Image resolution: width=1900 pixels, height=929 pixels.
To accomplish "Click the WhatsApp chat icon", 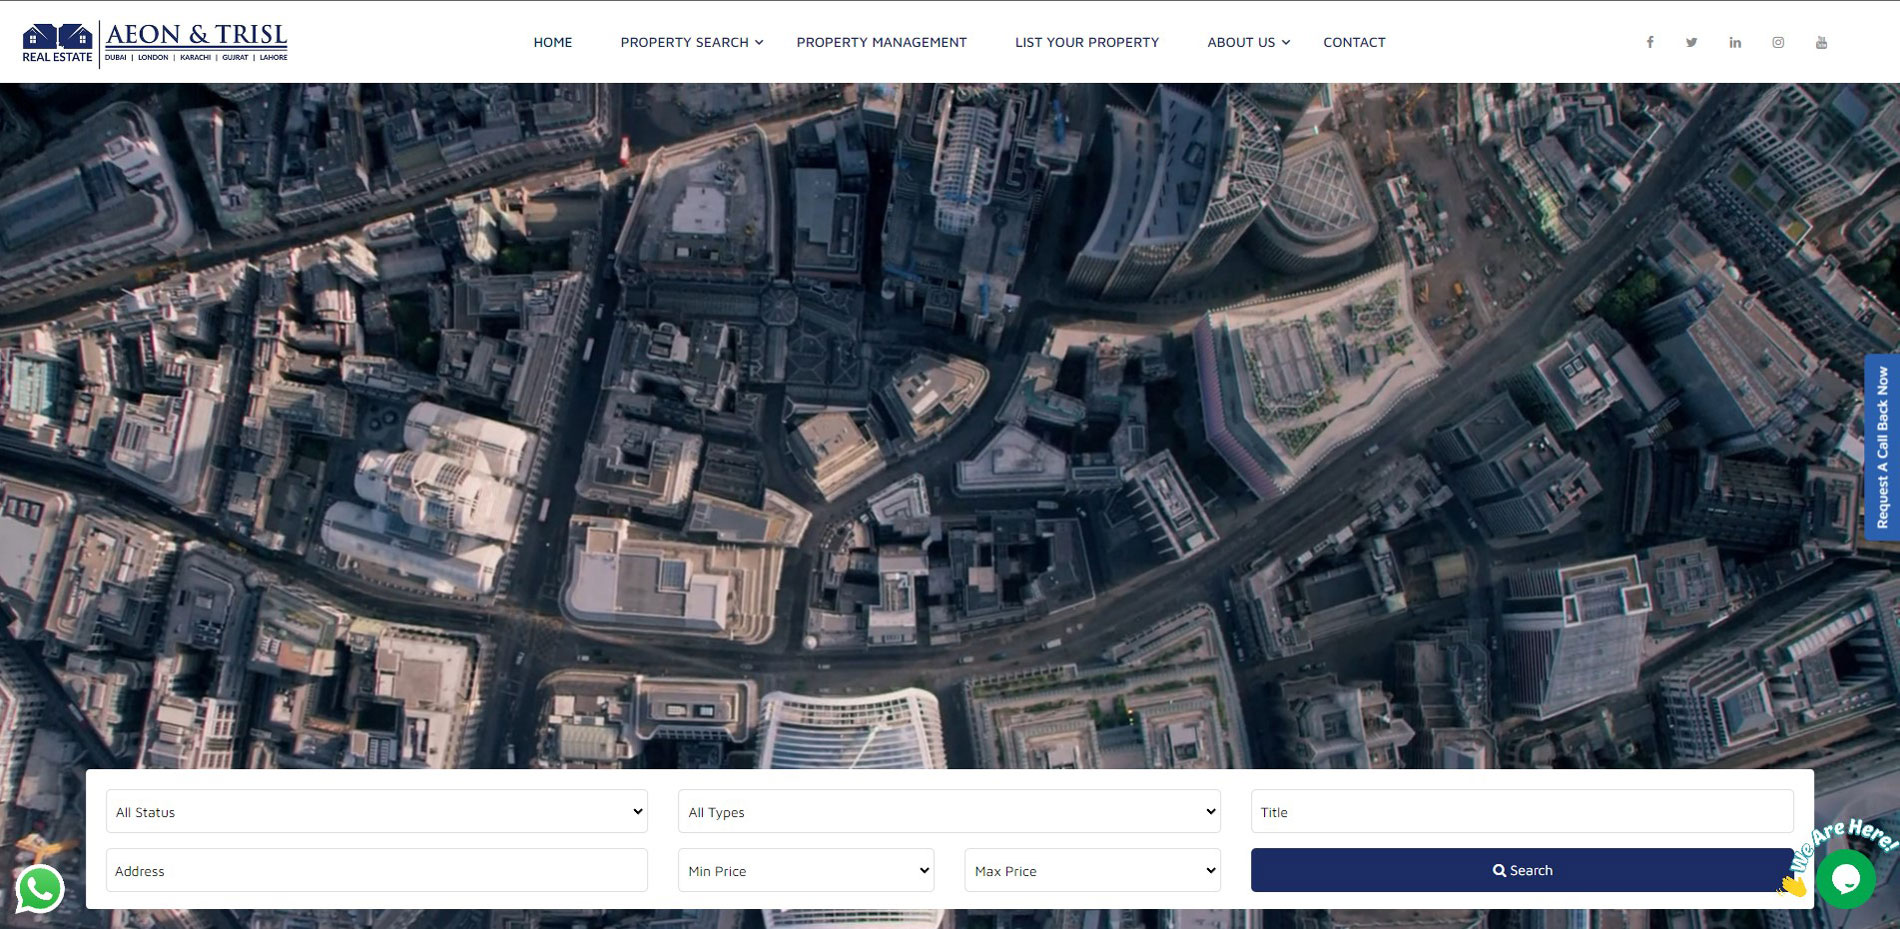I will (x=40, y=888).
